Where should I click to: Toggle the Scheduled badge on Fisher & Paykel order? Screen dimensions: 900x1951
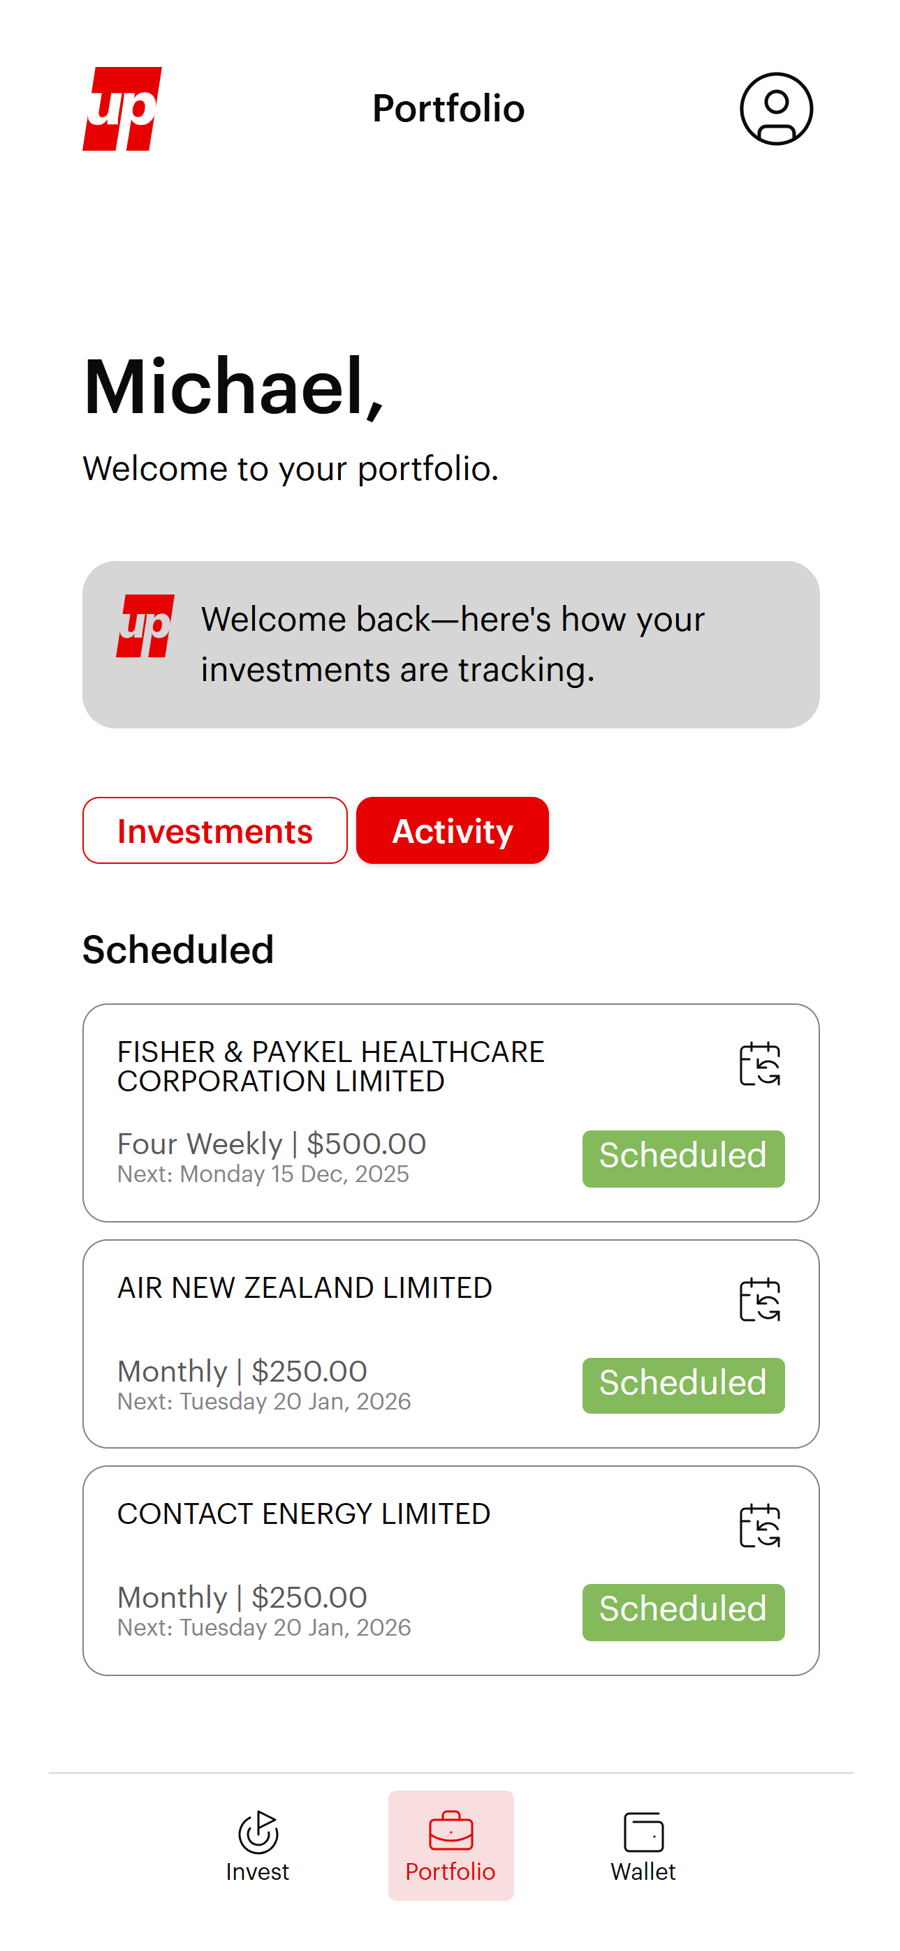click(683, 1158)
